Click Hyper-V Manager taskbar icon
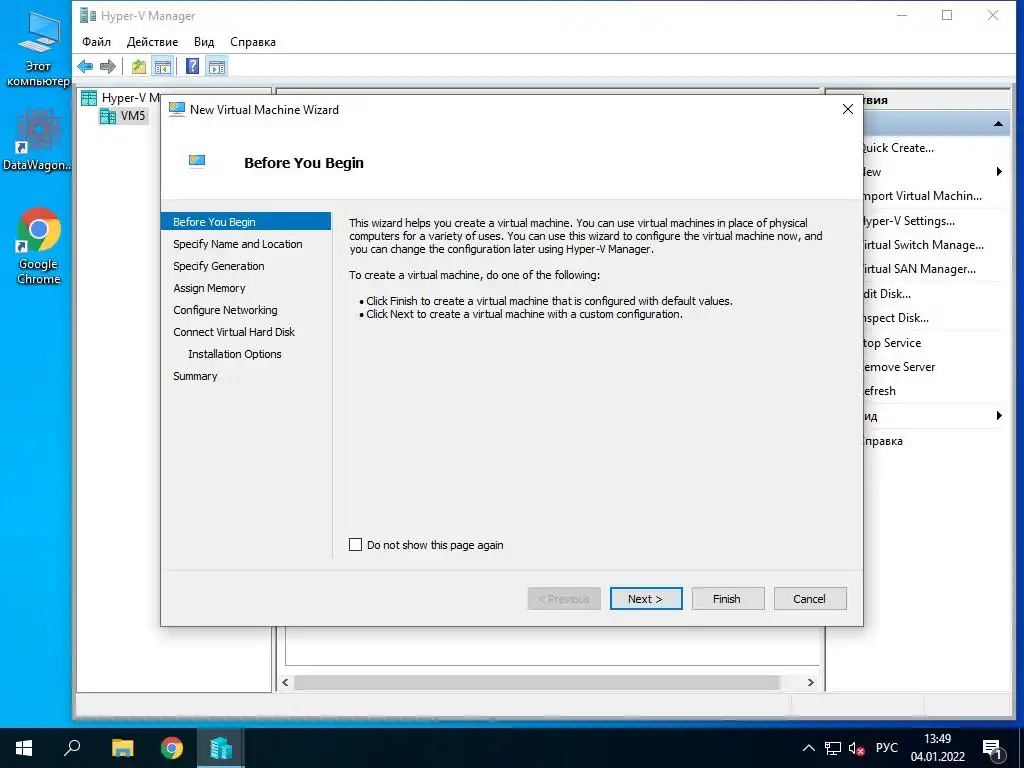 (221, 748)
